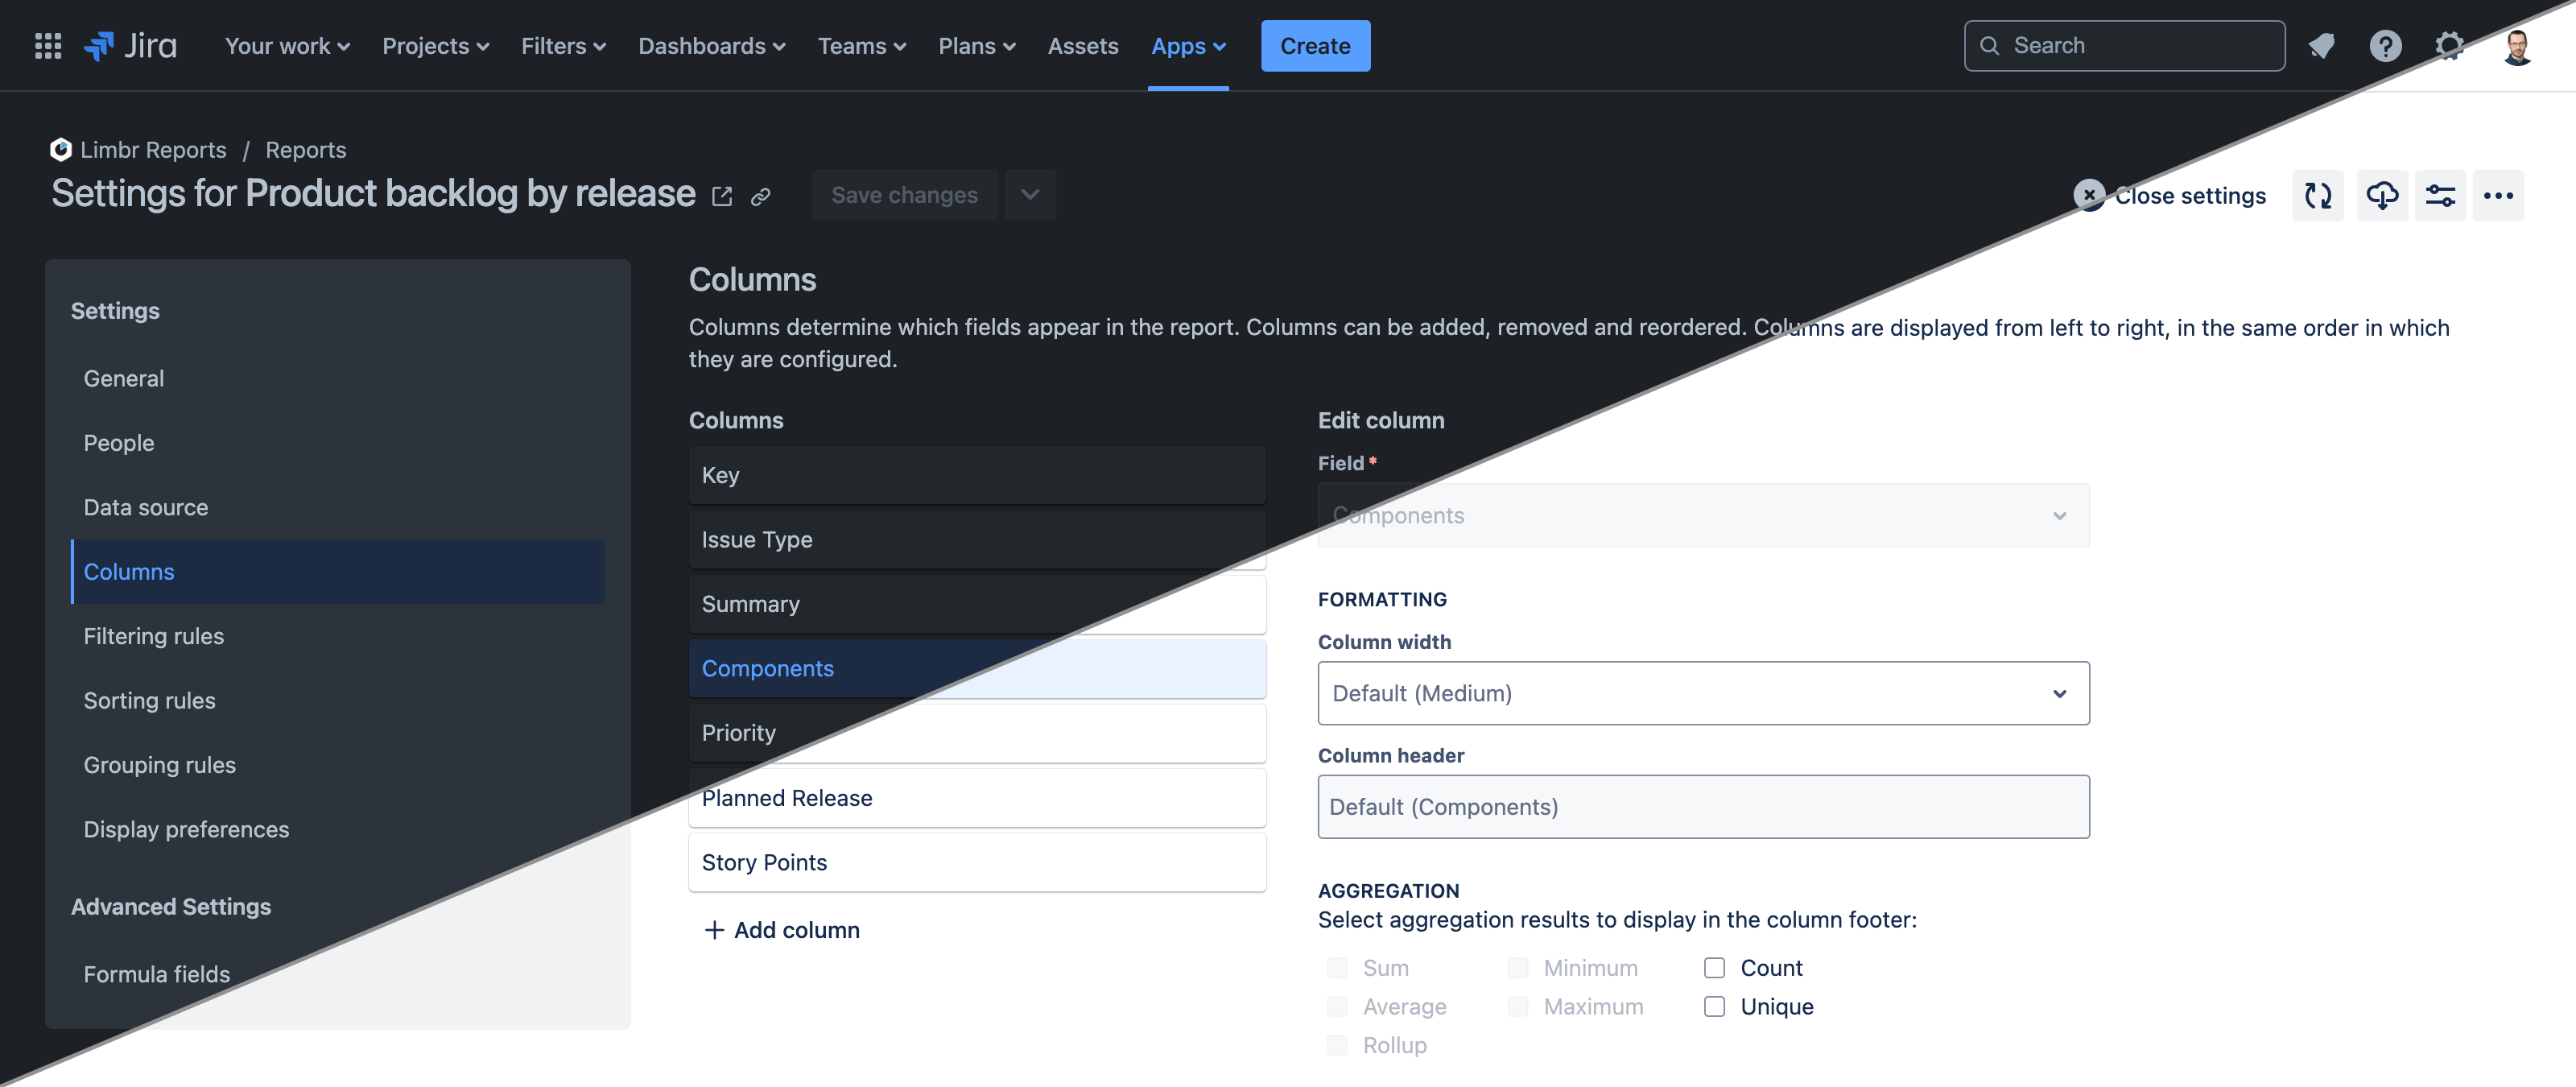Select Display preferences in sidebar
Screen dimensions: 2576x1087
338,829
